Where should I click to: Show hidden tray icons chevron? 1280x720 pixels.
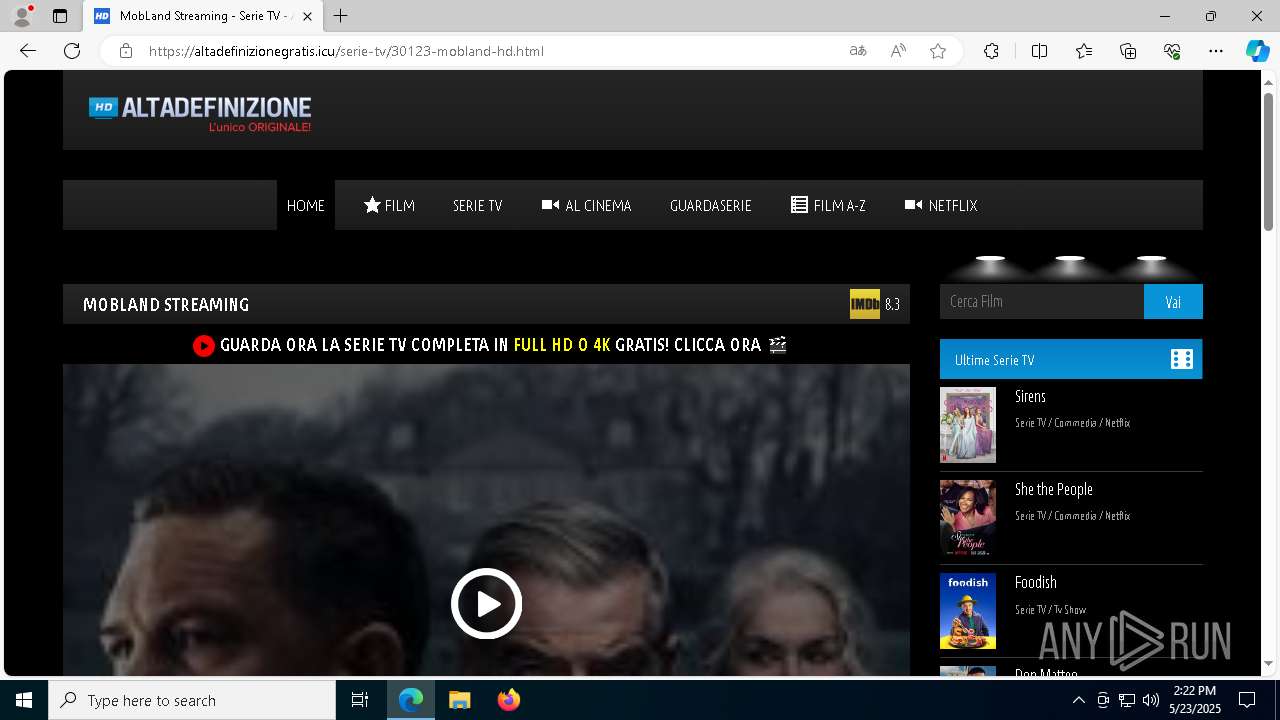coord(1078,700)
